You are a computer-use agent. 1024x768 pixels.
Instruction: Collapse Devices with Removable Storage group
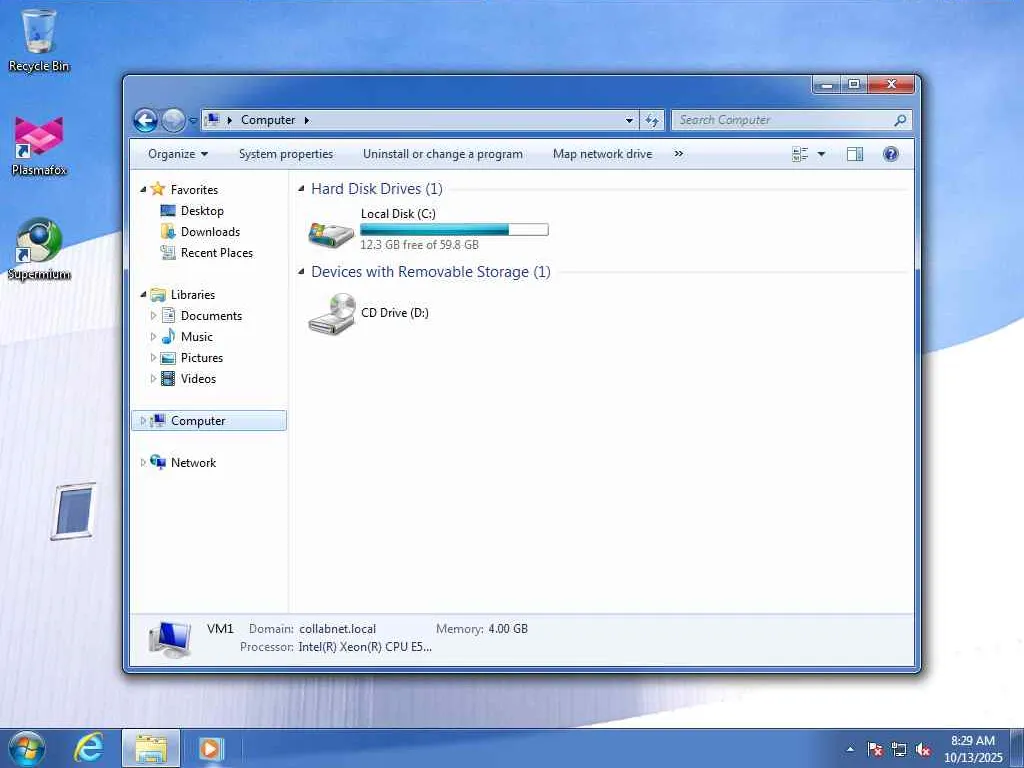click(x=301, y=272)
